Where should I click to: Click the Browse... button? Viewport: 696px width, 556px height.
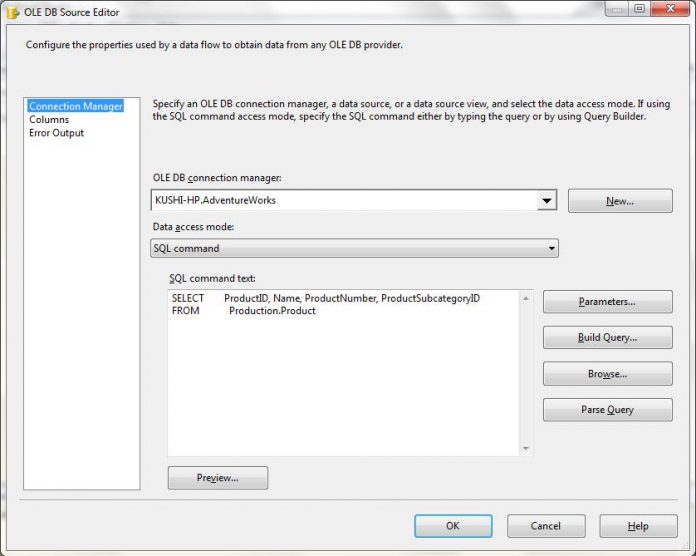tap(607, 374)
